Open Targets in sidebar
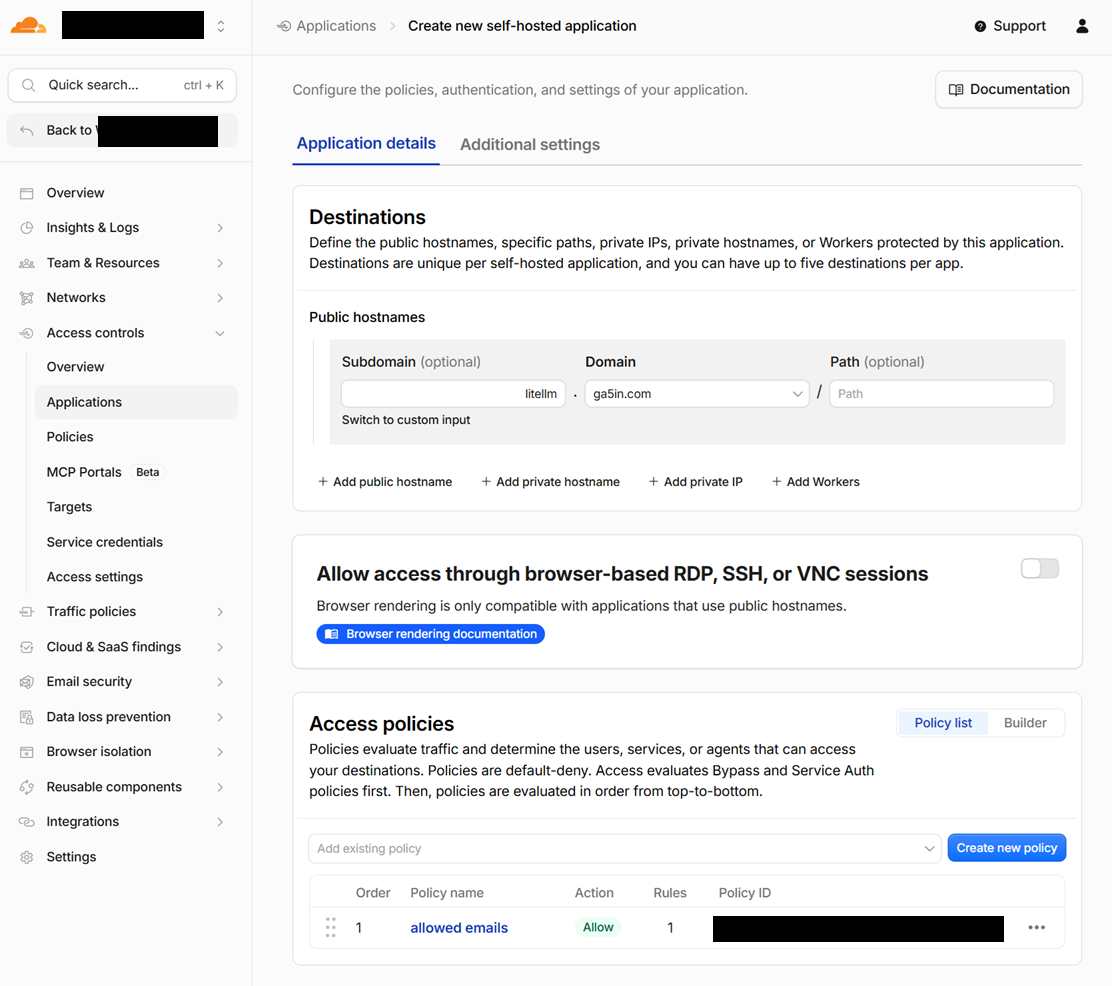 point(70,507)
